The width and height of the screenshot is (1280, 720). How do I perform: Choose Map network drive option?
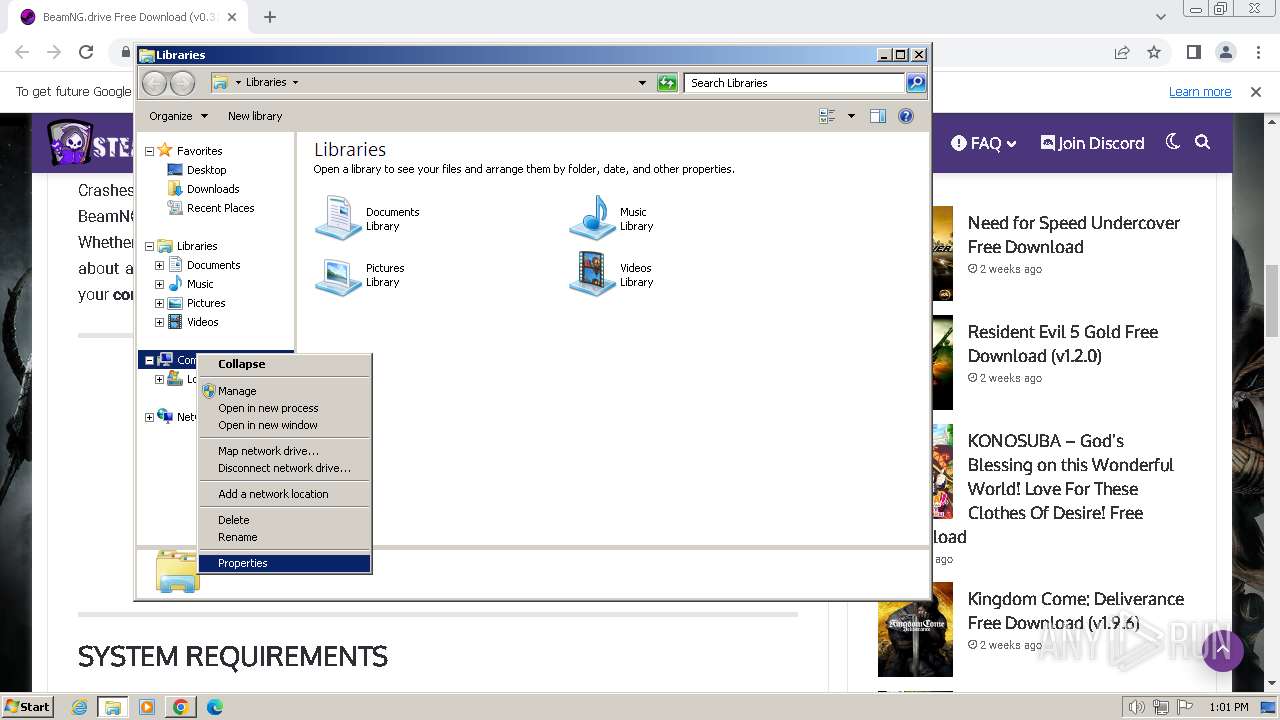pyautogui.click(x=285, y=451)
